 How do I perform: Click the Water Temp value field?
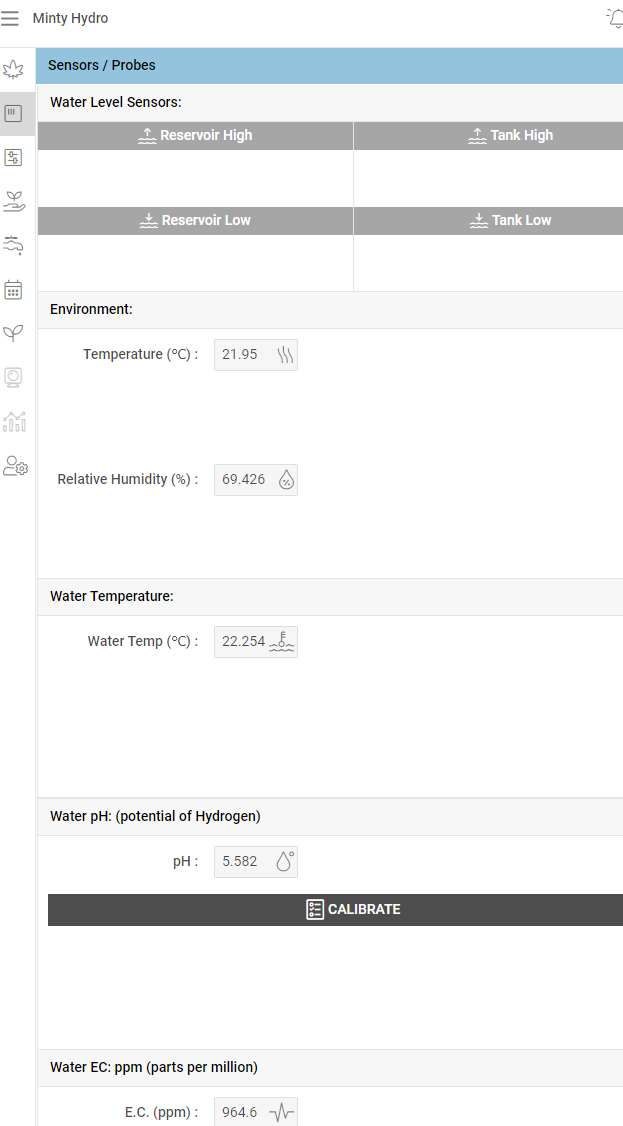click(x=245, y=642)
